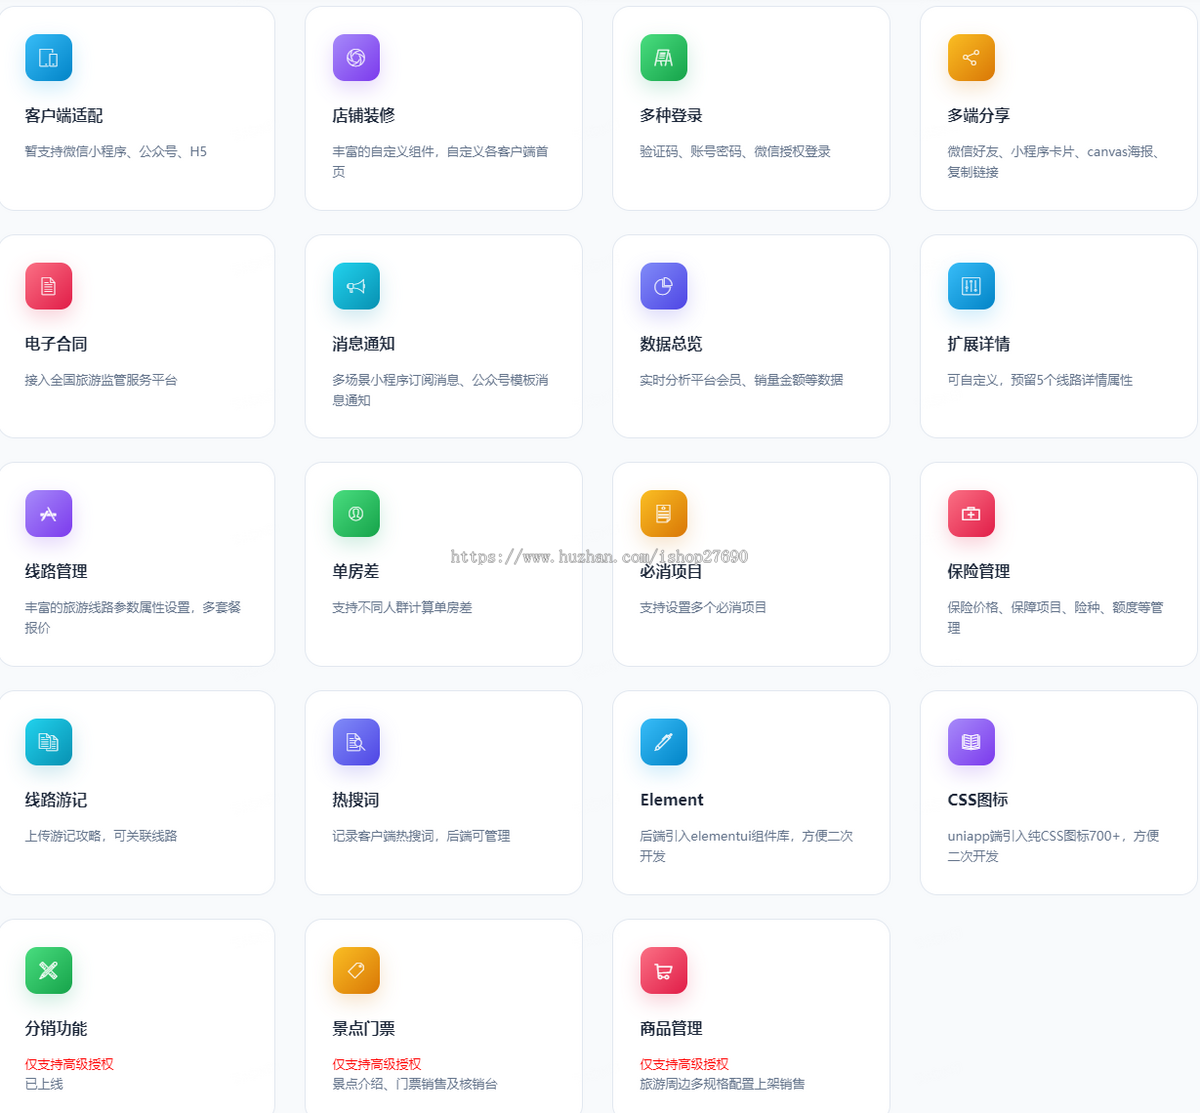The height and width of the screenshot is (1113, 1200).
Task: Click the 多种登录 card title
Action: (x=671, y=116)
